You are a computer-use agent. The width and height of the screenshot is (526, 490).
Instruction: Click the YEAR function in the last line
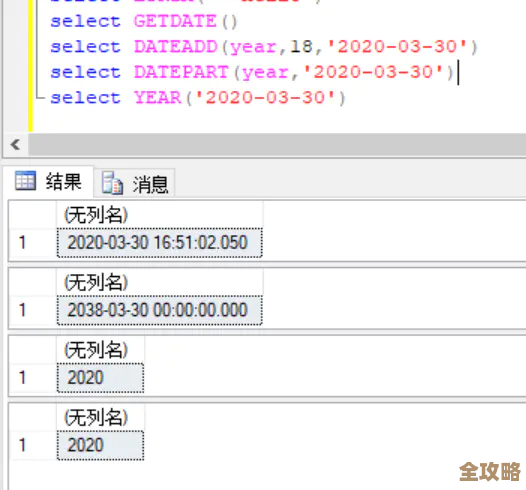[158, 98]
